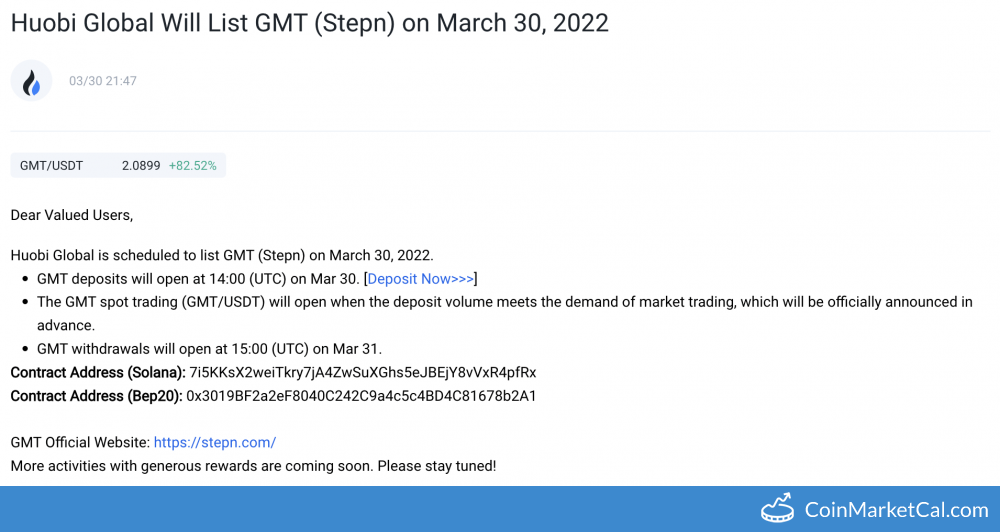Screen dimensions: 1000x532
Task: Click the Dear Valued Users greeting
Action: point(72,215)
